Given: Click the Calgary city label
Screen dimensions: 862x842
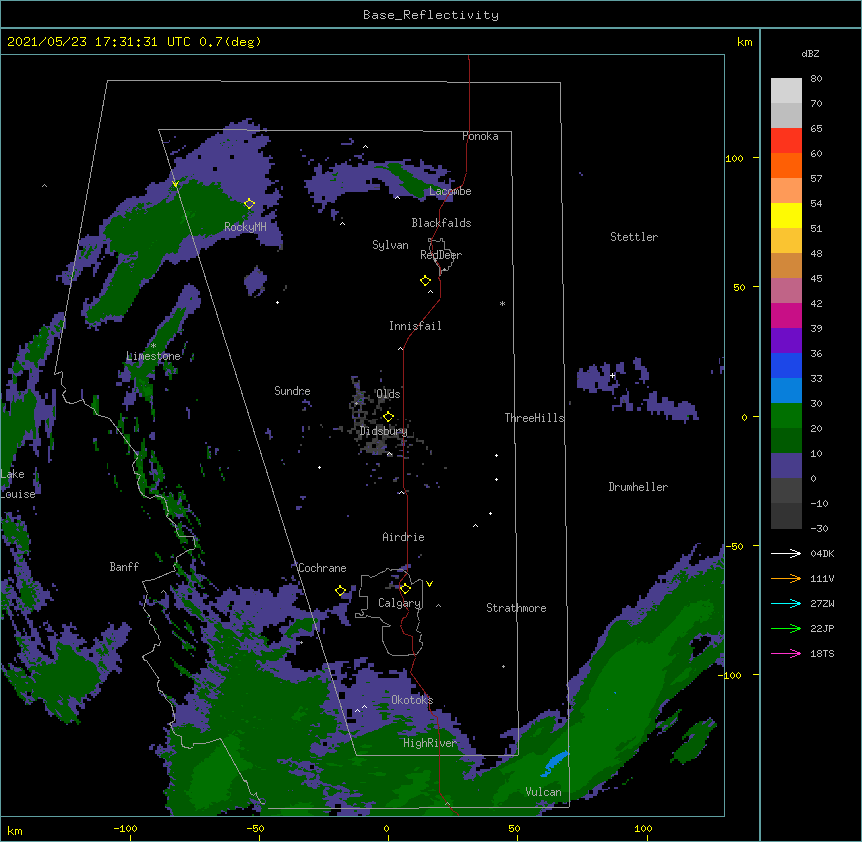Looking at the screenshot, I should (399, 603).
